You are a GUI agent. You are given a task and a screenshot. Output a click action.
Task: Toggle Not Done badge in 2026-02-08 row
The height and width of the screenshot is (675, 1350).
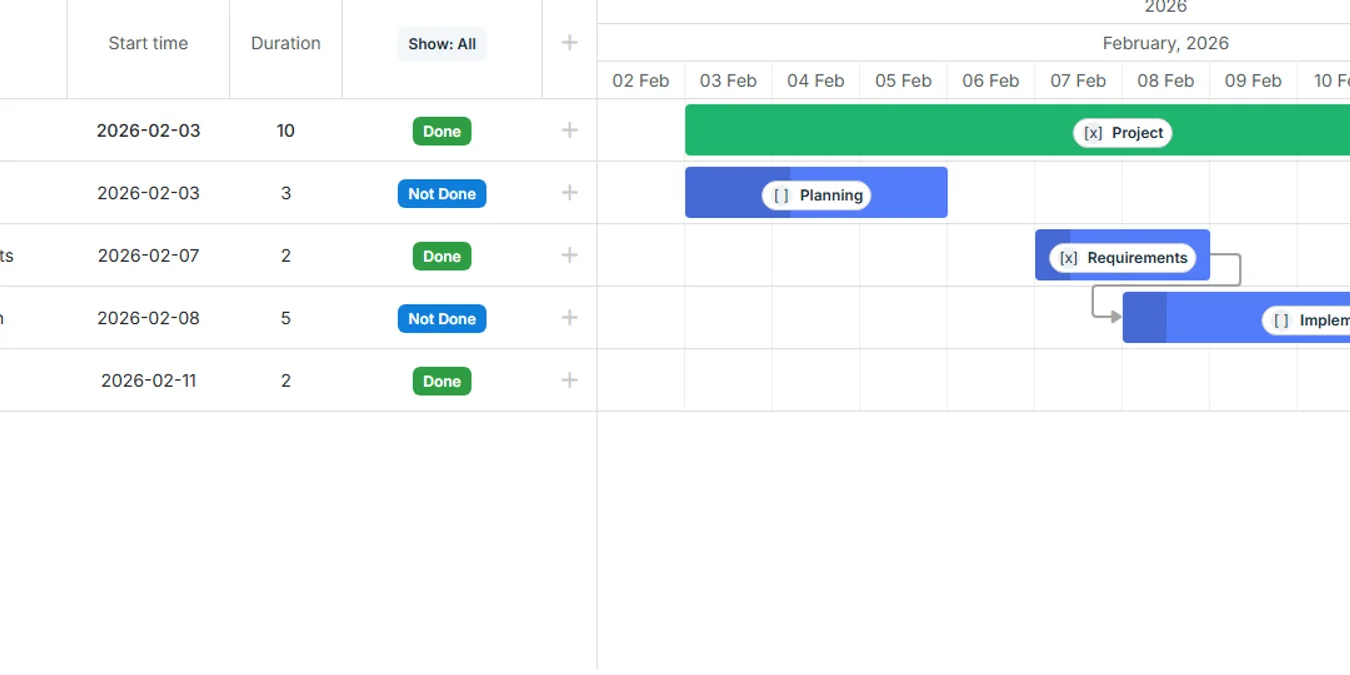[x=442, y=319]
